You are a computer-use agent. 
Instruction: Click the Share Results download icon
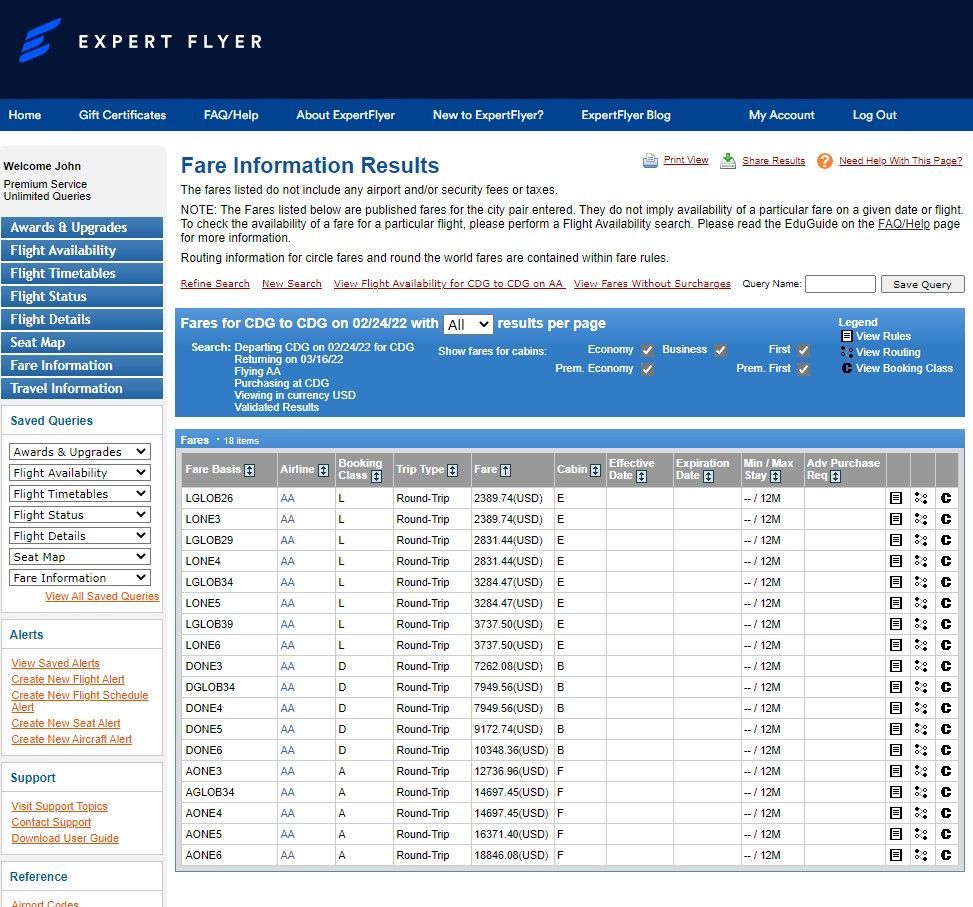[x=728, y=161]
